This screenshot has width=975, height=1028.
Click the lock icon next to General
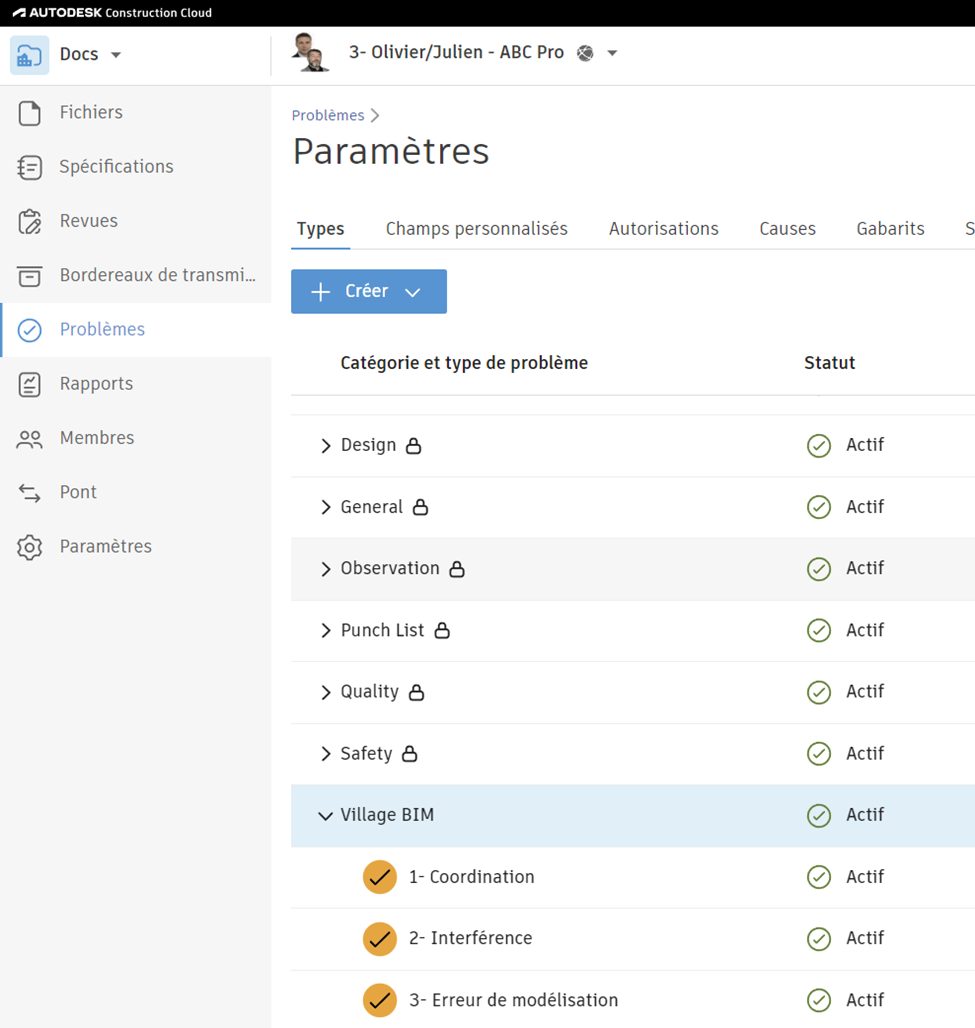(x=420, y=507)
